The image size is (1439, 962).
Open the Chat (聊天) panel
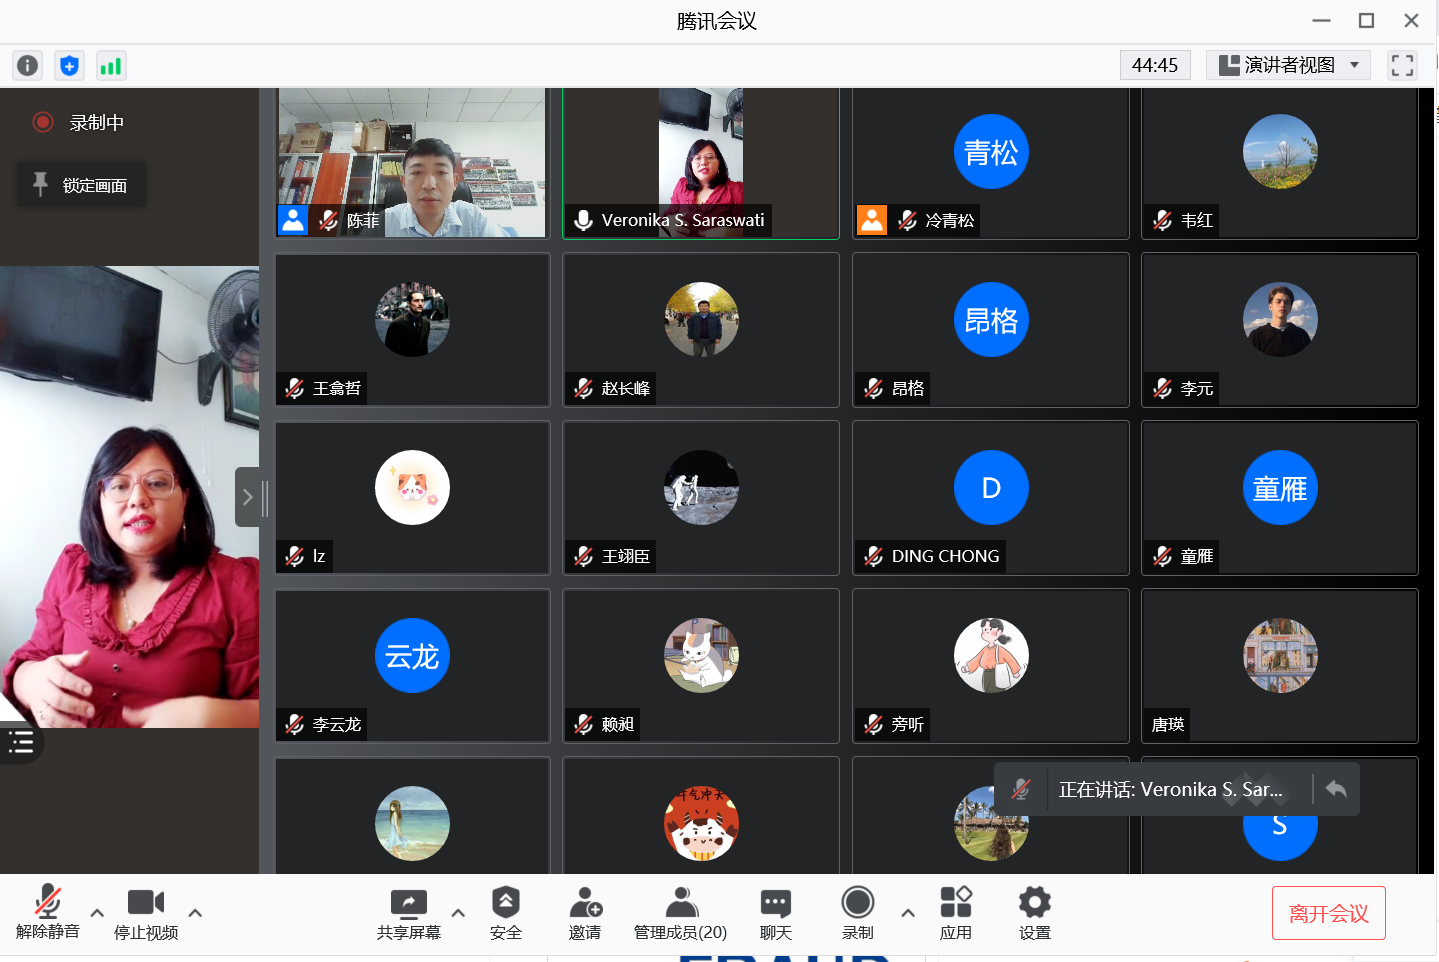click(x=775, y=914)
